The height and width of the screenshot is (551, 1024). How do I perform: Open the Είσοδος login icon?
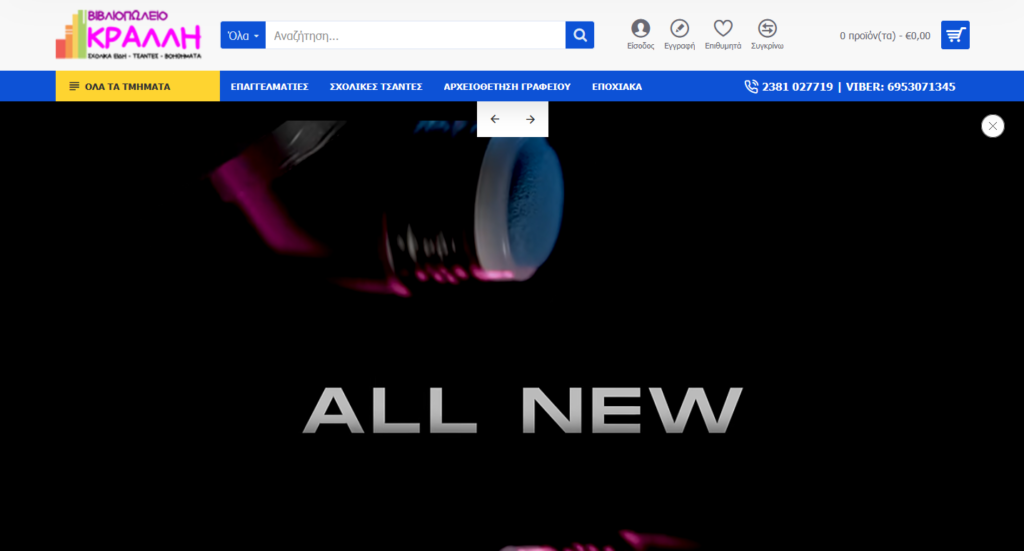pos(640,29)
